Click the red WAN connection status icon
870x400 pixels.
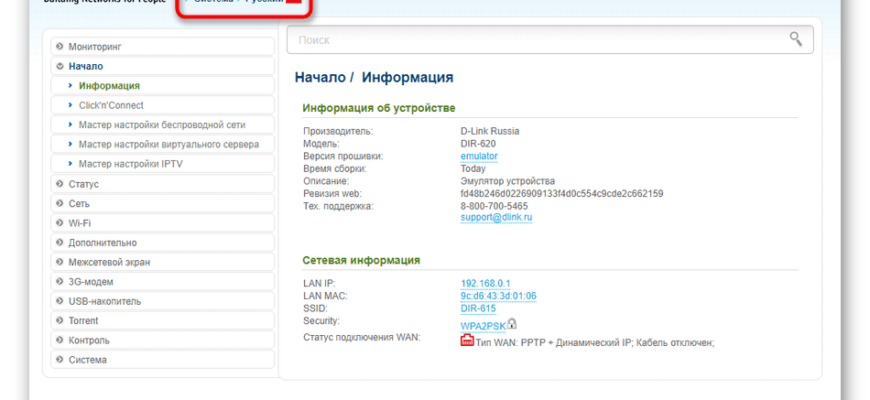467,340
